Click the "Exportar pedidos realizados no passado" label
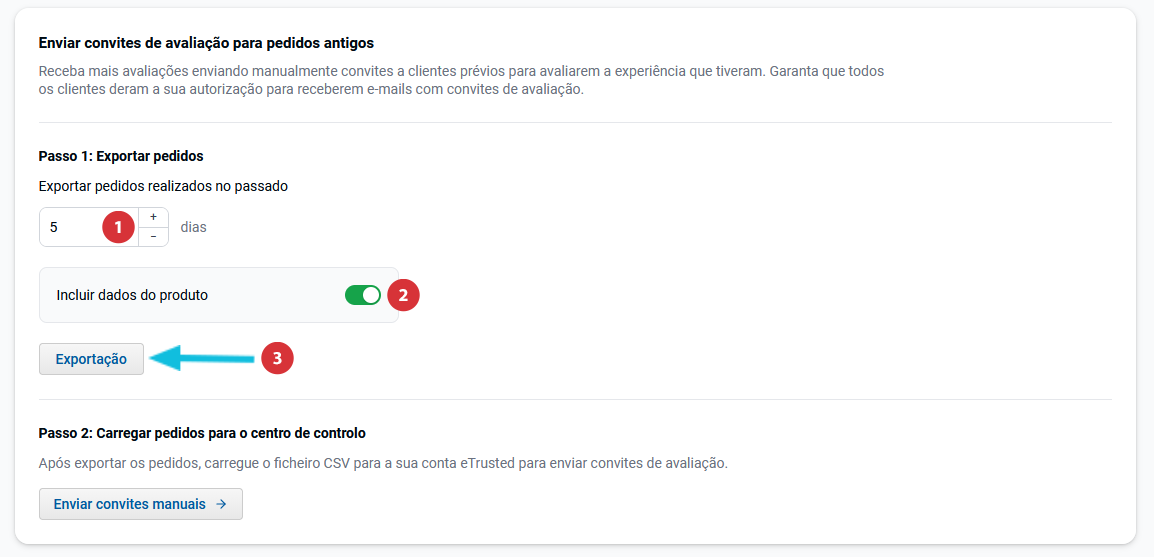Viewport: 1154px width, 557px height. point(163,186)
